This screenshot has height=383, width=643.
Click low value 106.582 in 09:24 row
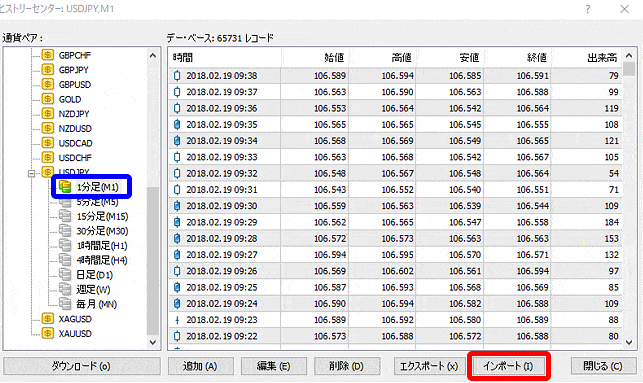tap(465, 304)
